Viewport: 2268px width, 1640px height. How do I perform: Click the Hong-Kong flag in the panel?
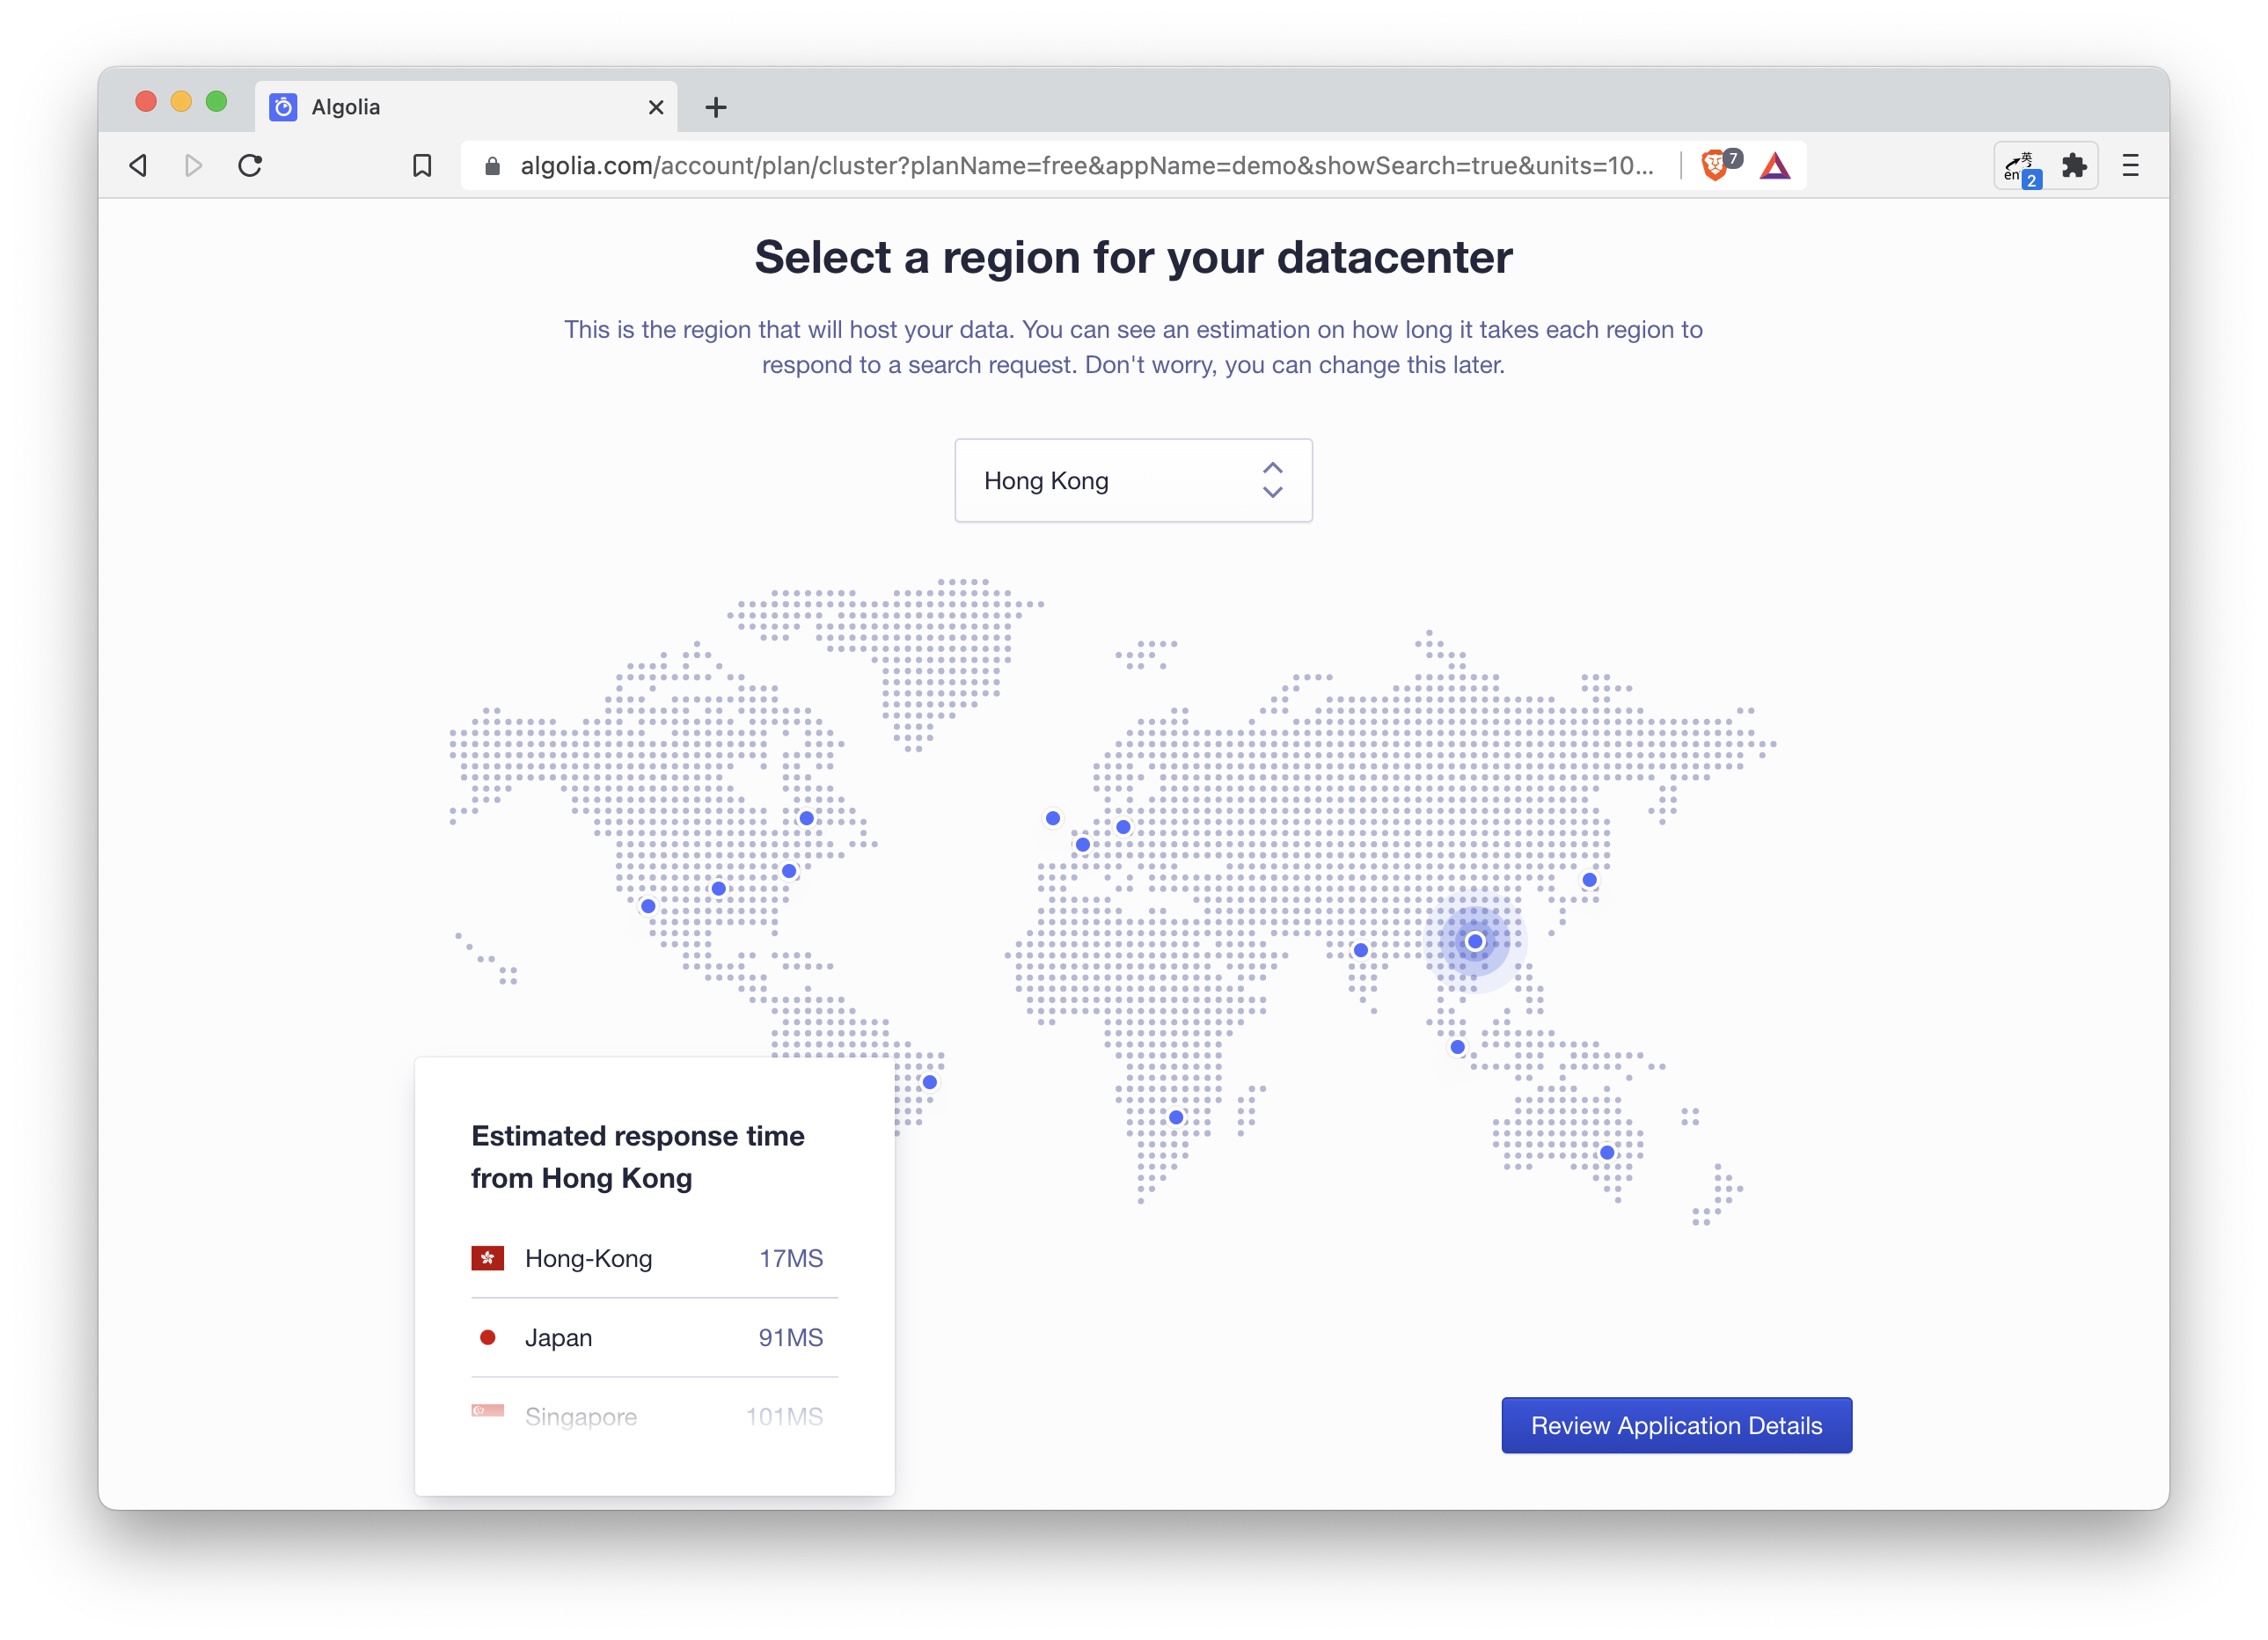[x=487, y=1258]
